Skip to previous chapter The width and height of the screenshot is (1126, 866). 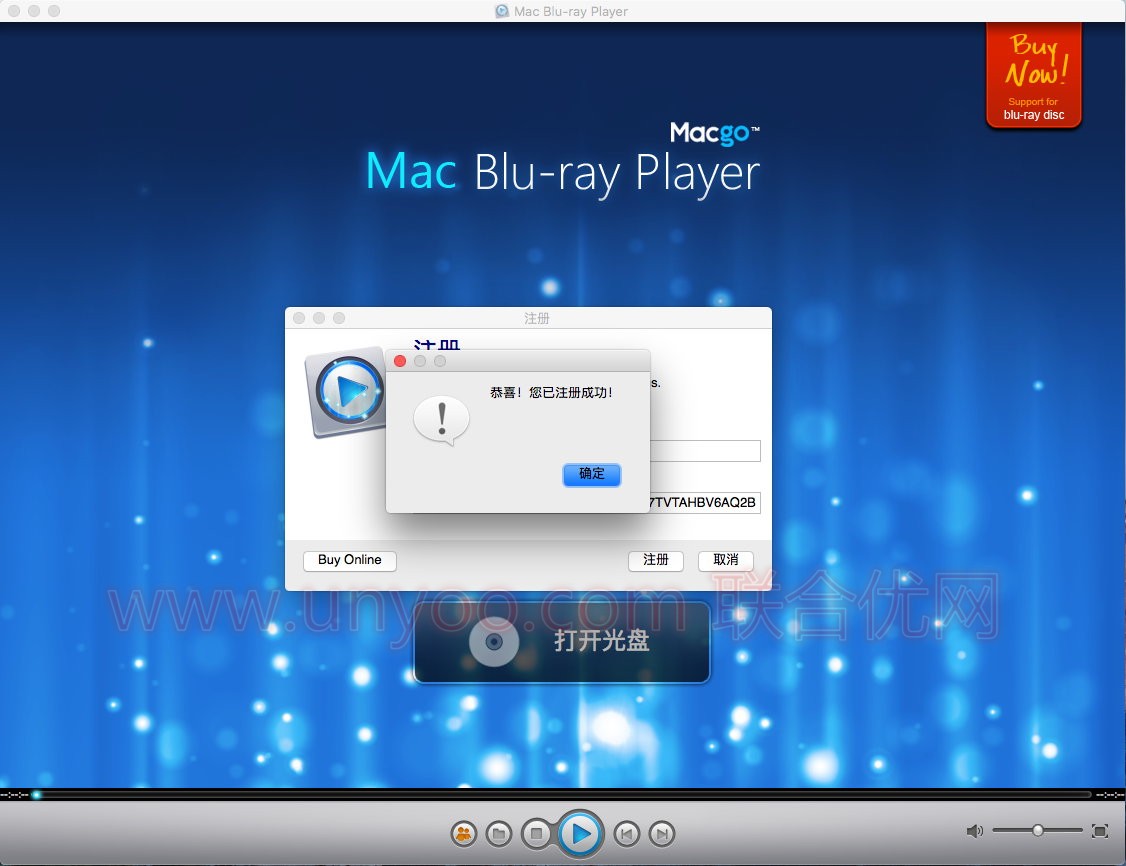(x=626, y=834)
